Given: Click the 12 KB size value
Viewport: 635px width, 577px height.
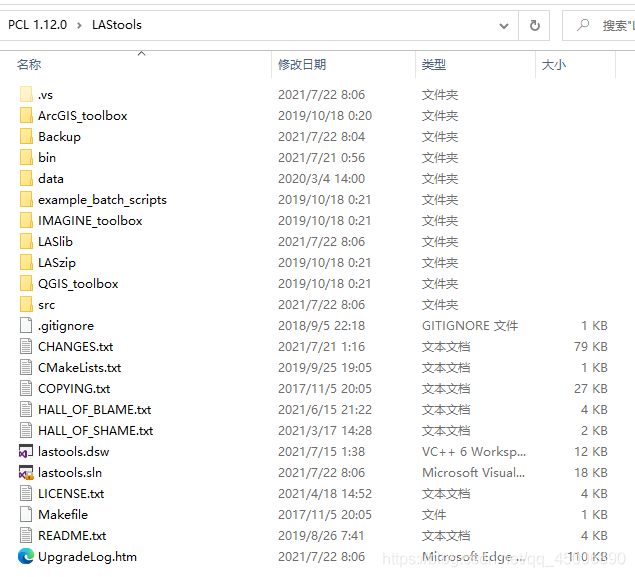Looking at the screenshot, I should [x=590, y=451].
